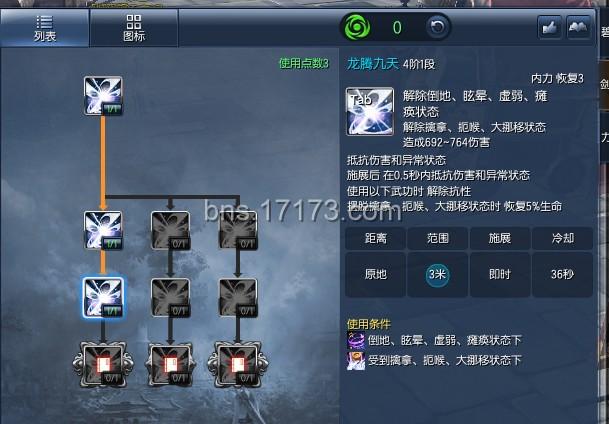Click the Tab skill icon in details

tap(370, 112)
